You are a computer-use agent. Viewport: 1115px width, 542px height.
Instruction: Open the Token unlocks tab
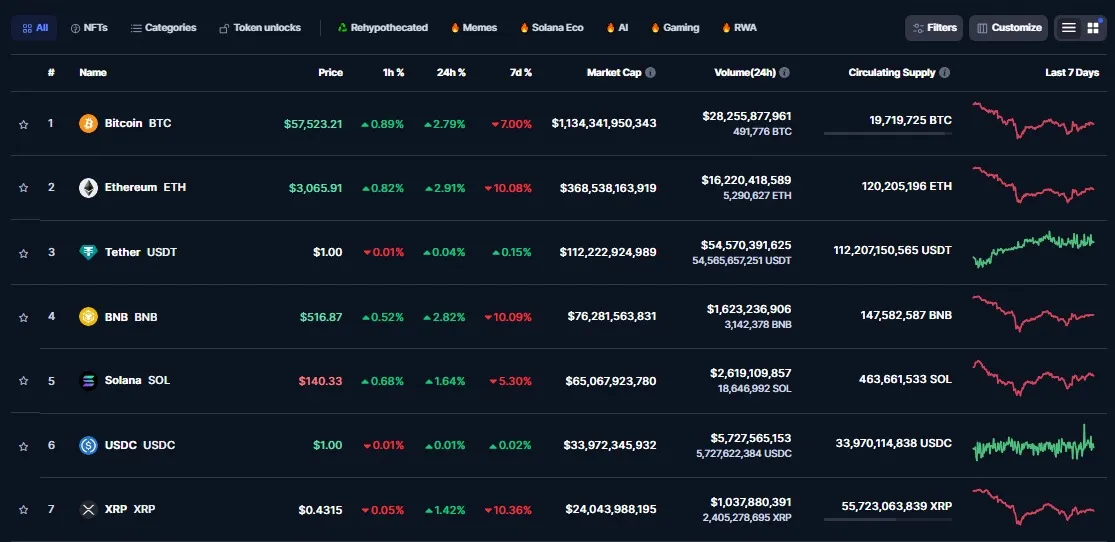(260, 28)
